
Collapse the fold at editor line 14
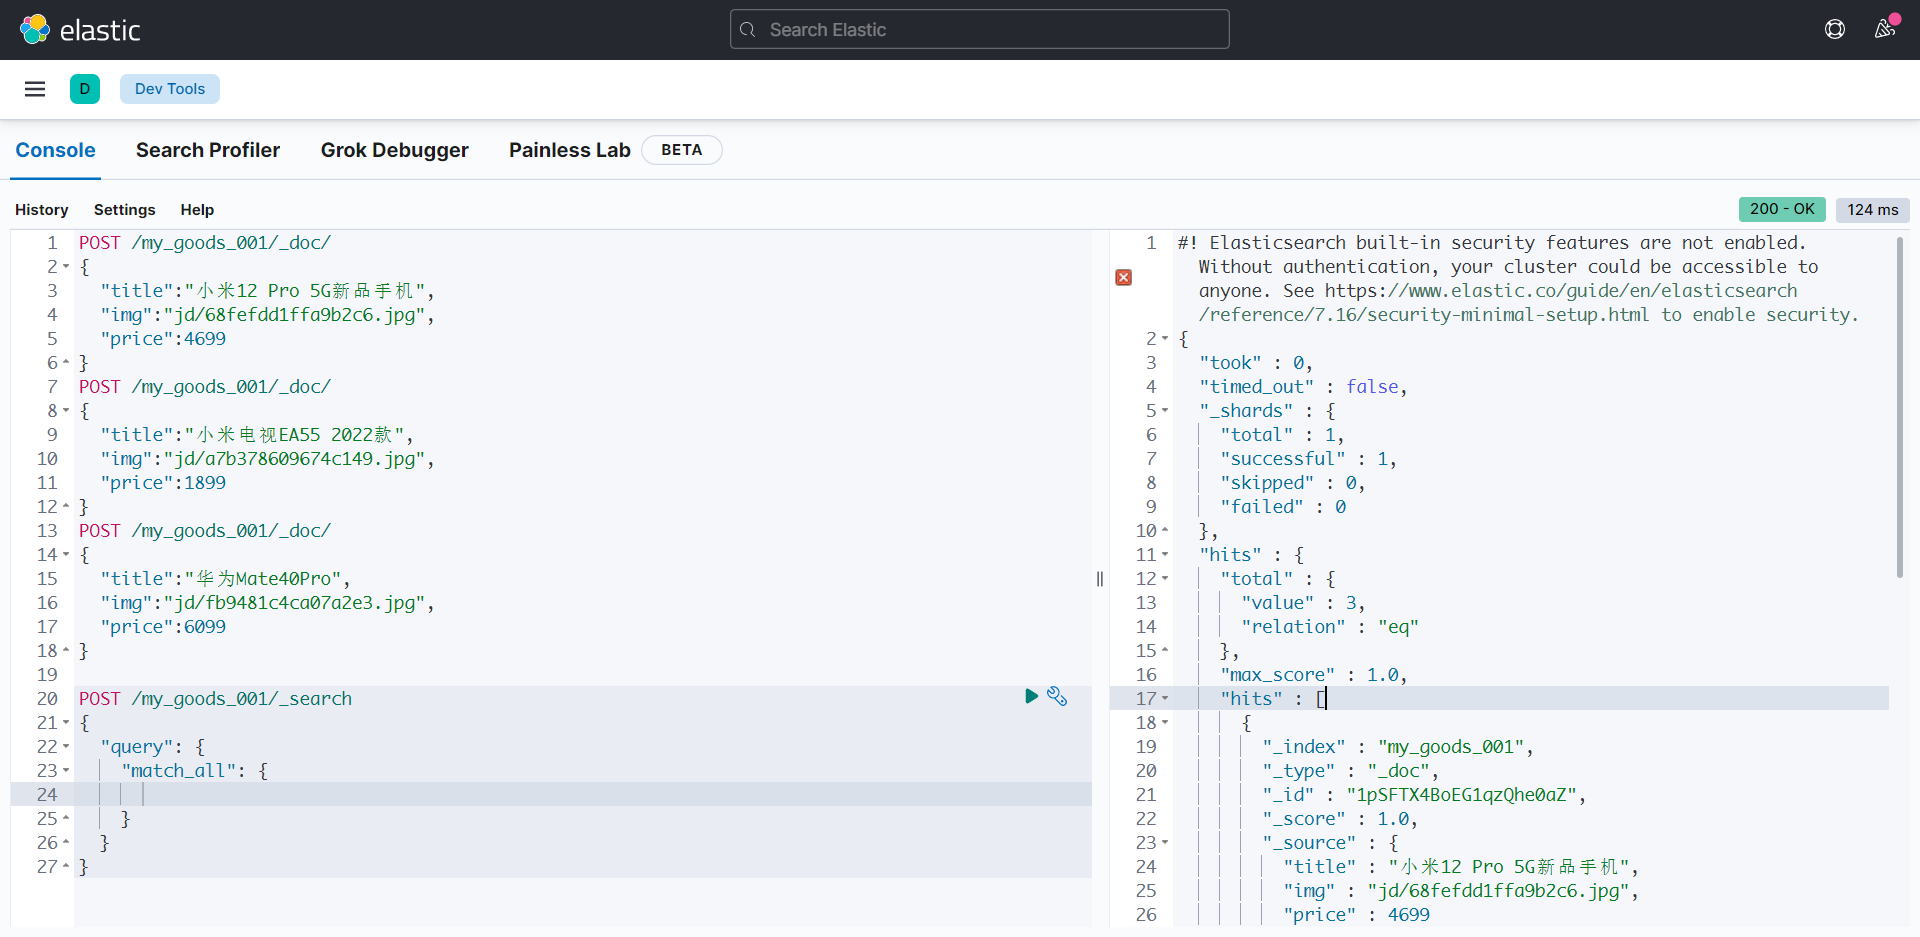click(x=66, y=555)
